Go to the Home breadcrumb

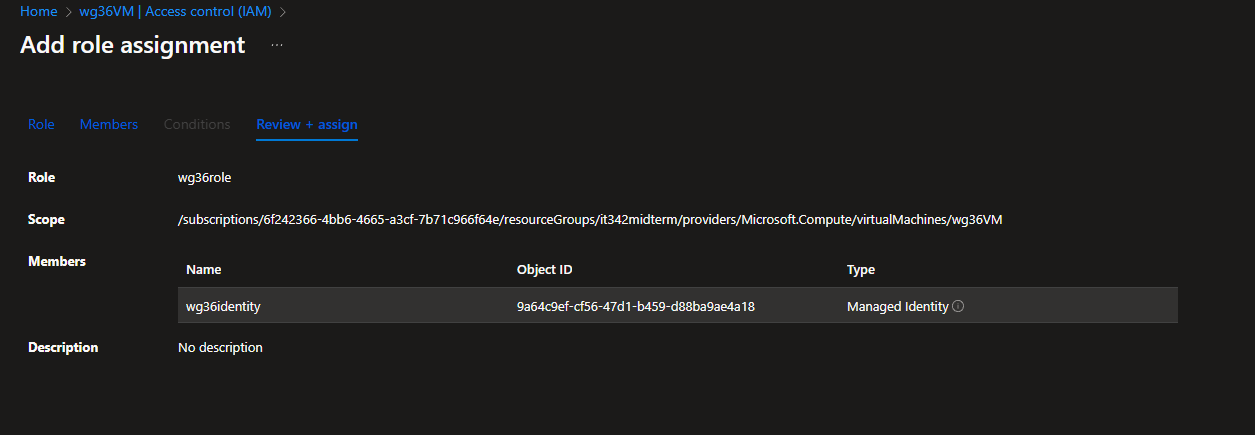pos(38,12)
